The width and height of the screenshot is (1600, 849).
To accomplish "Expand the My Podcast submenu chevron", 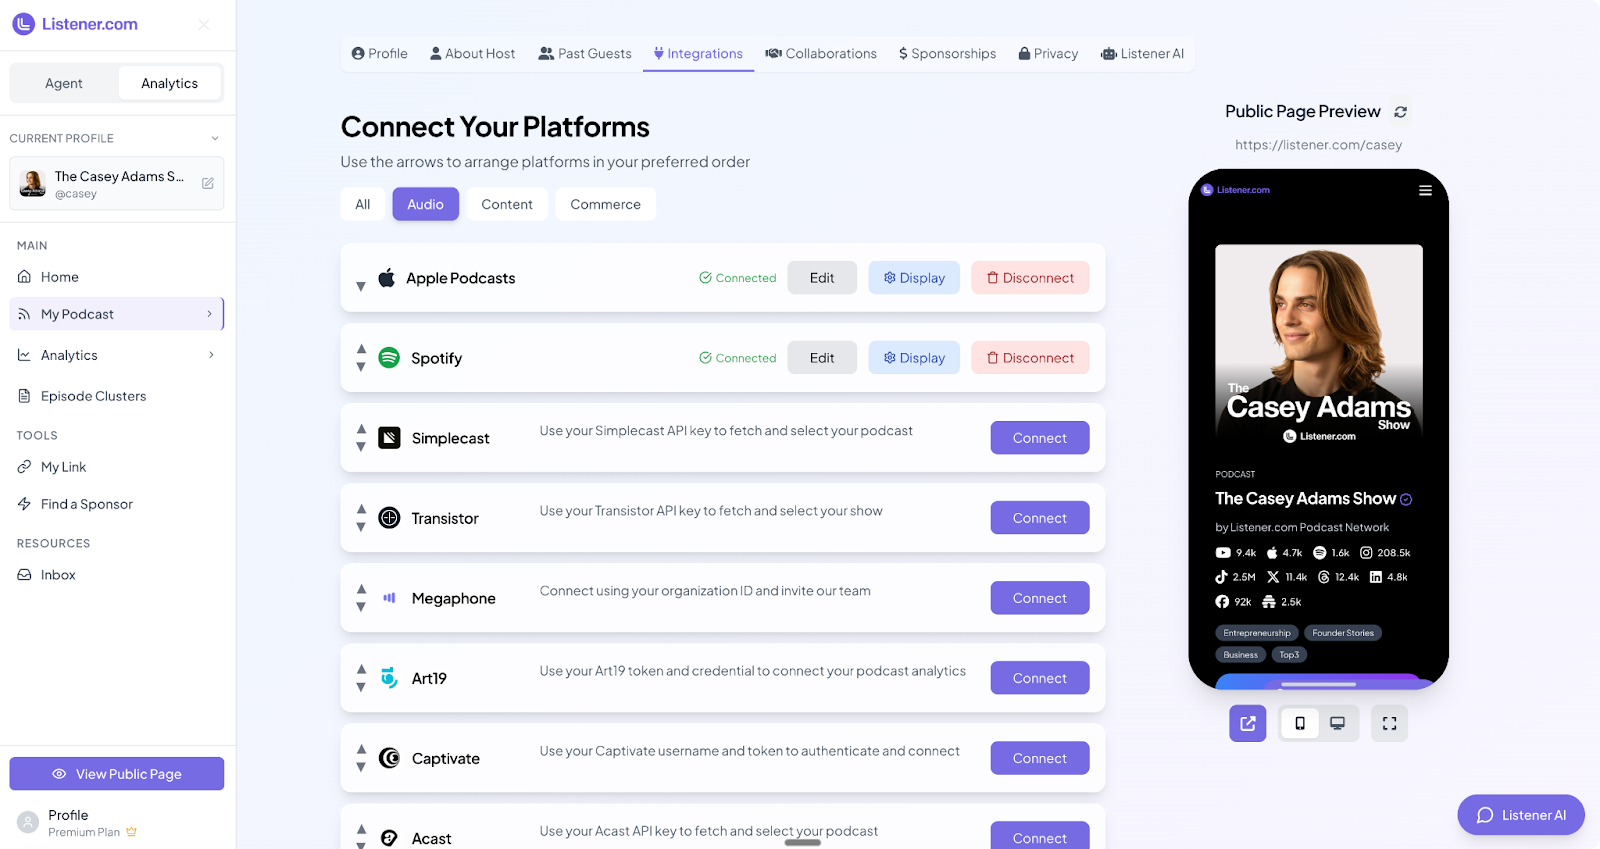I will point(209,314).
